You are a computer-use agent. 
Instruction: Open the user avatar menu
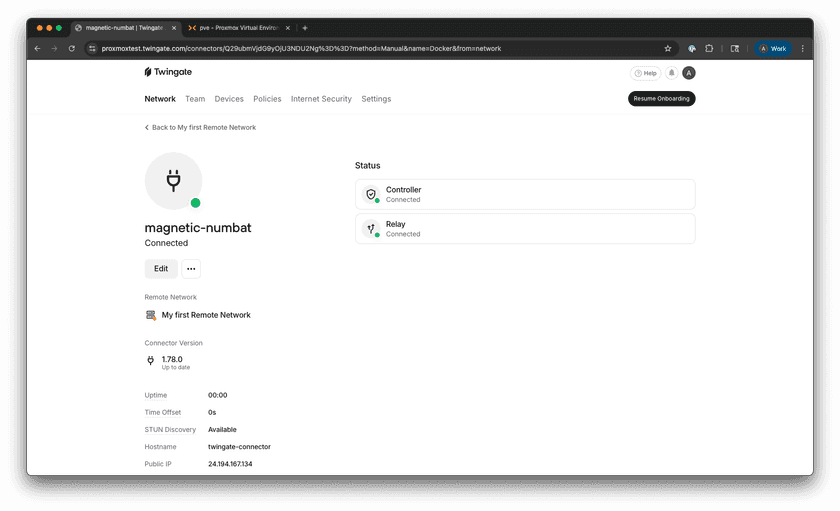pyautogui.click(x=688, y=73)
